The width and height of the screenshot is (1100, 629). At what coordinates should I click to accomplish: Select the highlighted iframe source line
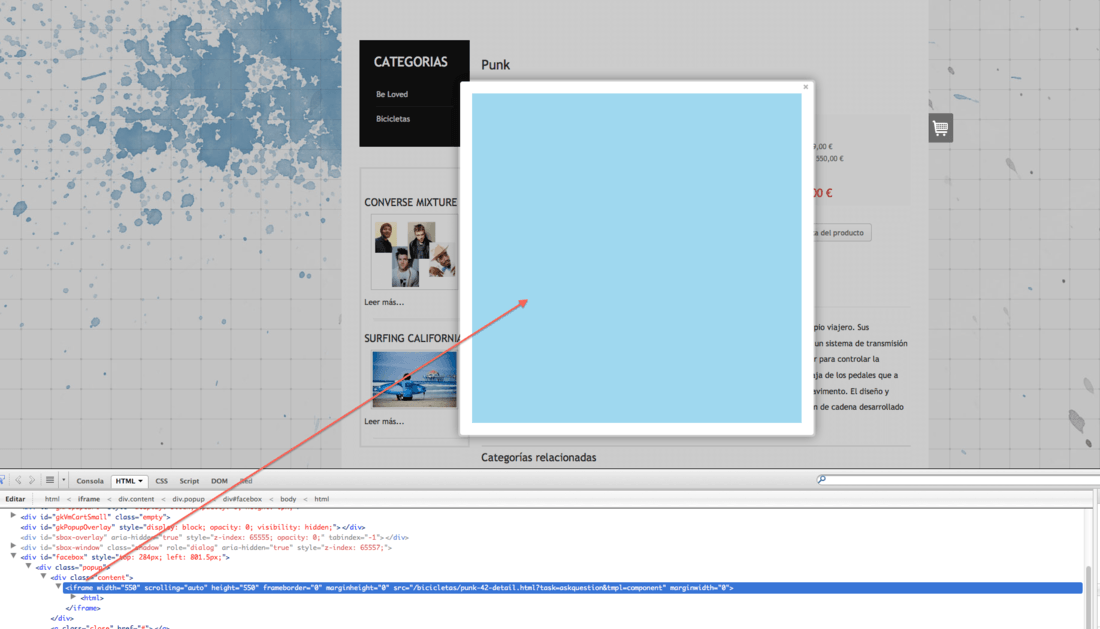pyautogui.click(x=572, y=588)
